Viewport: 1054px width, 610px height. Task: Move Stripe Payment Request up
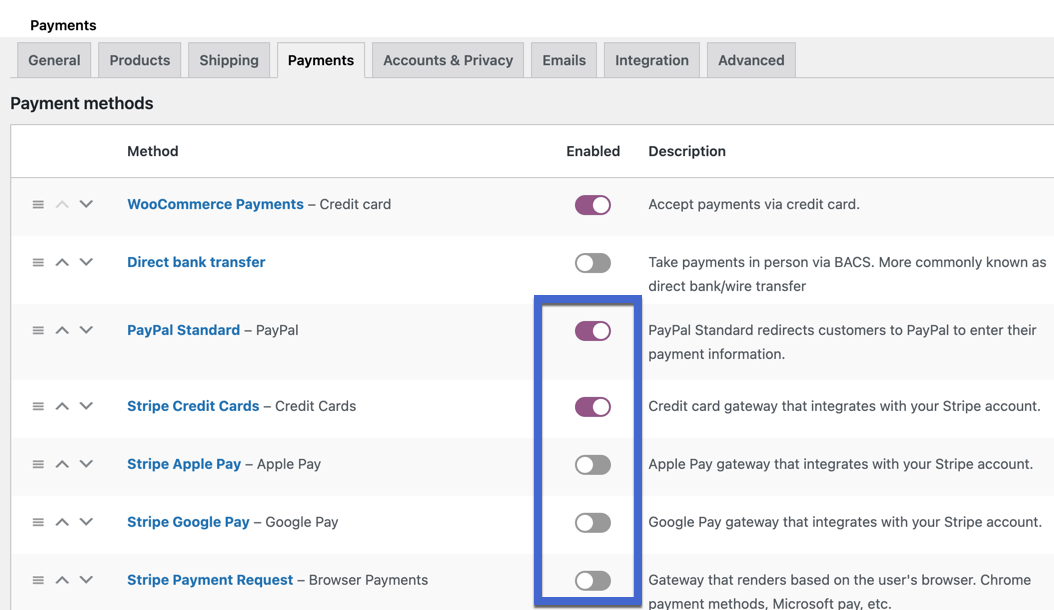pyautogui.click(x=62, y=580)
